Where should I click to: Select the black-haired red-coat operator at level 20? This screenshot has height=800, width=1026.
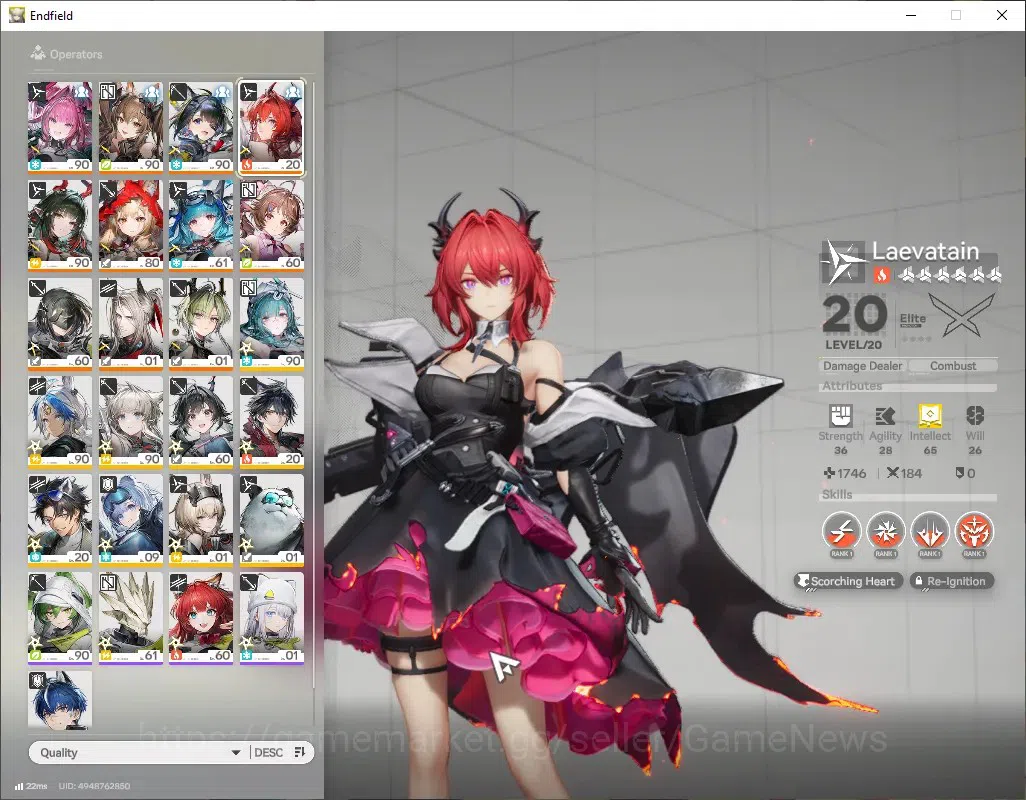pyautogui.click(x=272, y=421)
